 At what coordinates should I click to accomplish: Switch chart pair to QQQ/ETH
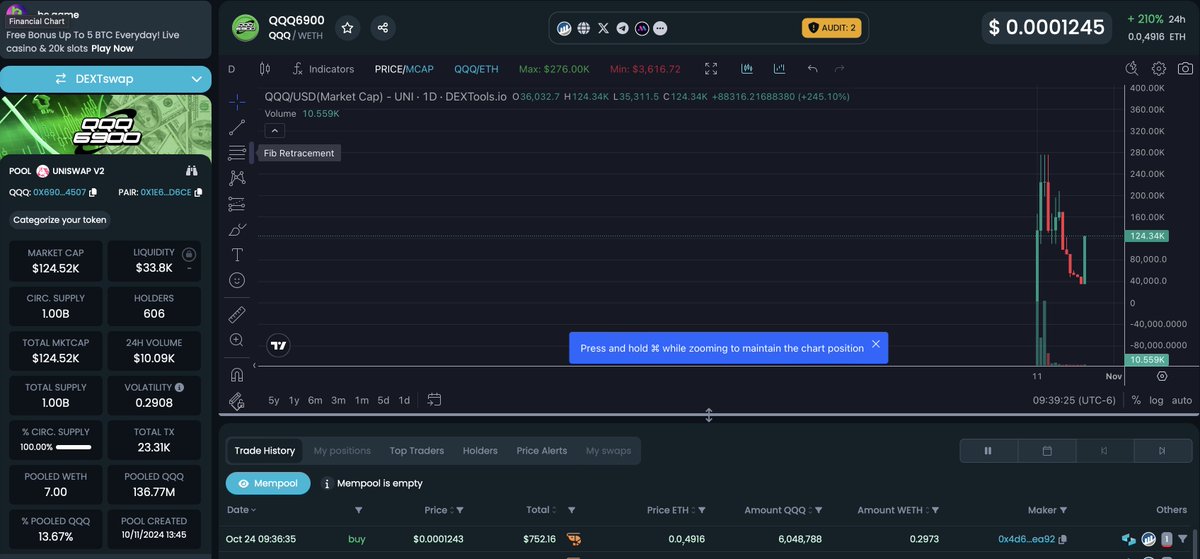(476, 69)
